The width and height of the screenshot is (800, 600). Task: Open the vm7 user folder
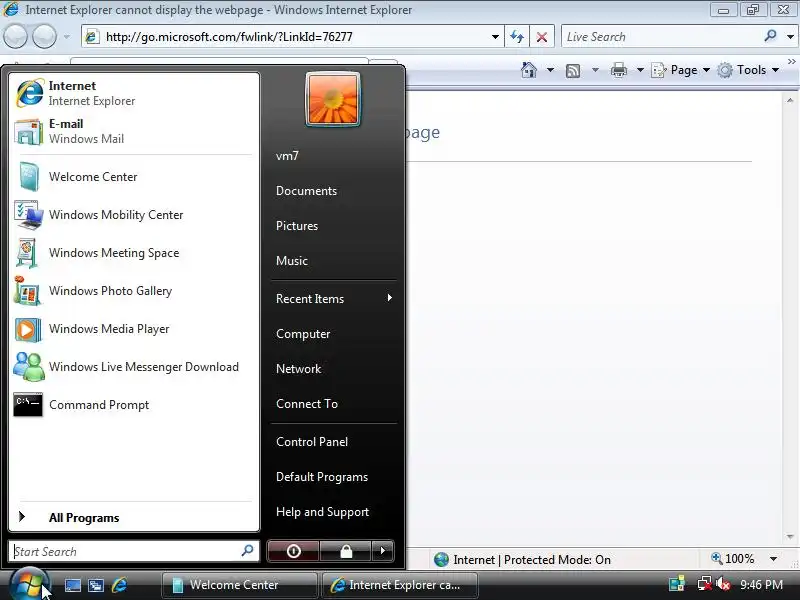[333, 156]
